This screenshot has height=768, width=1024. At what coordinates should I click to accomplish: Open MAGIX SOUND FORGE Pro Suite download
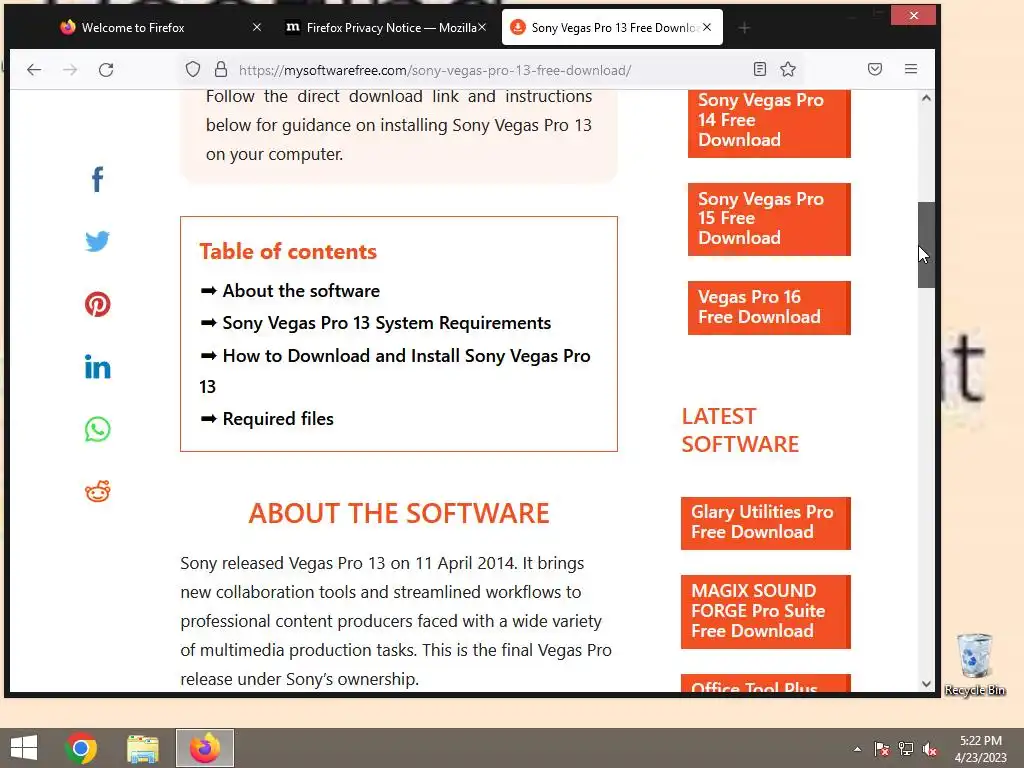[765, 612]
